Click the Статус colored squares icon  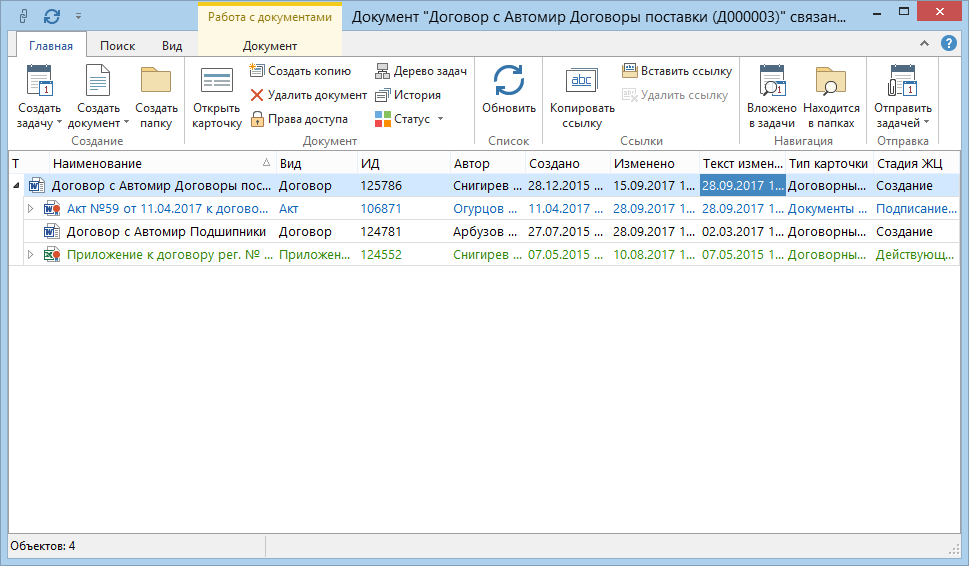(x=383, y=119)
